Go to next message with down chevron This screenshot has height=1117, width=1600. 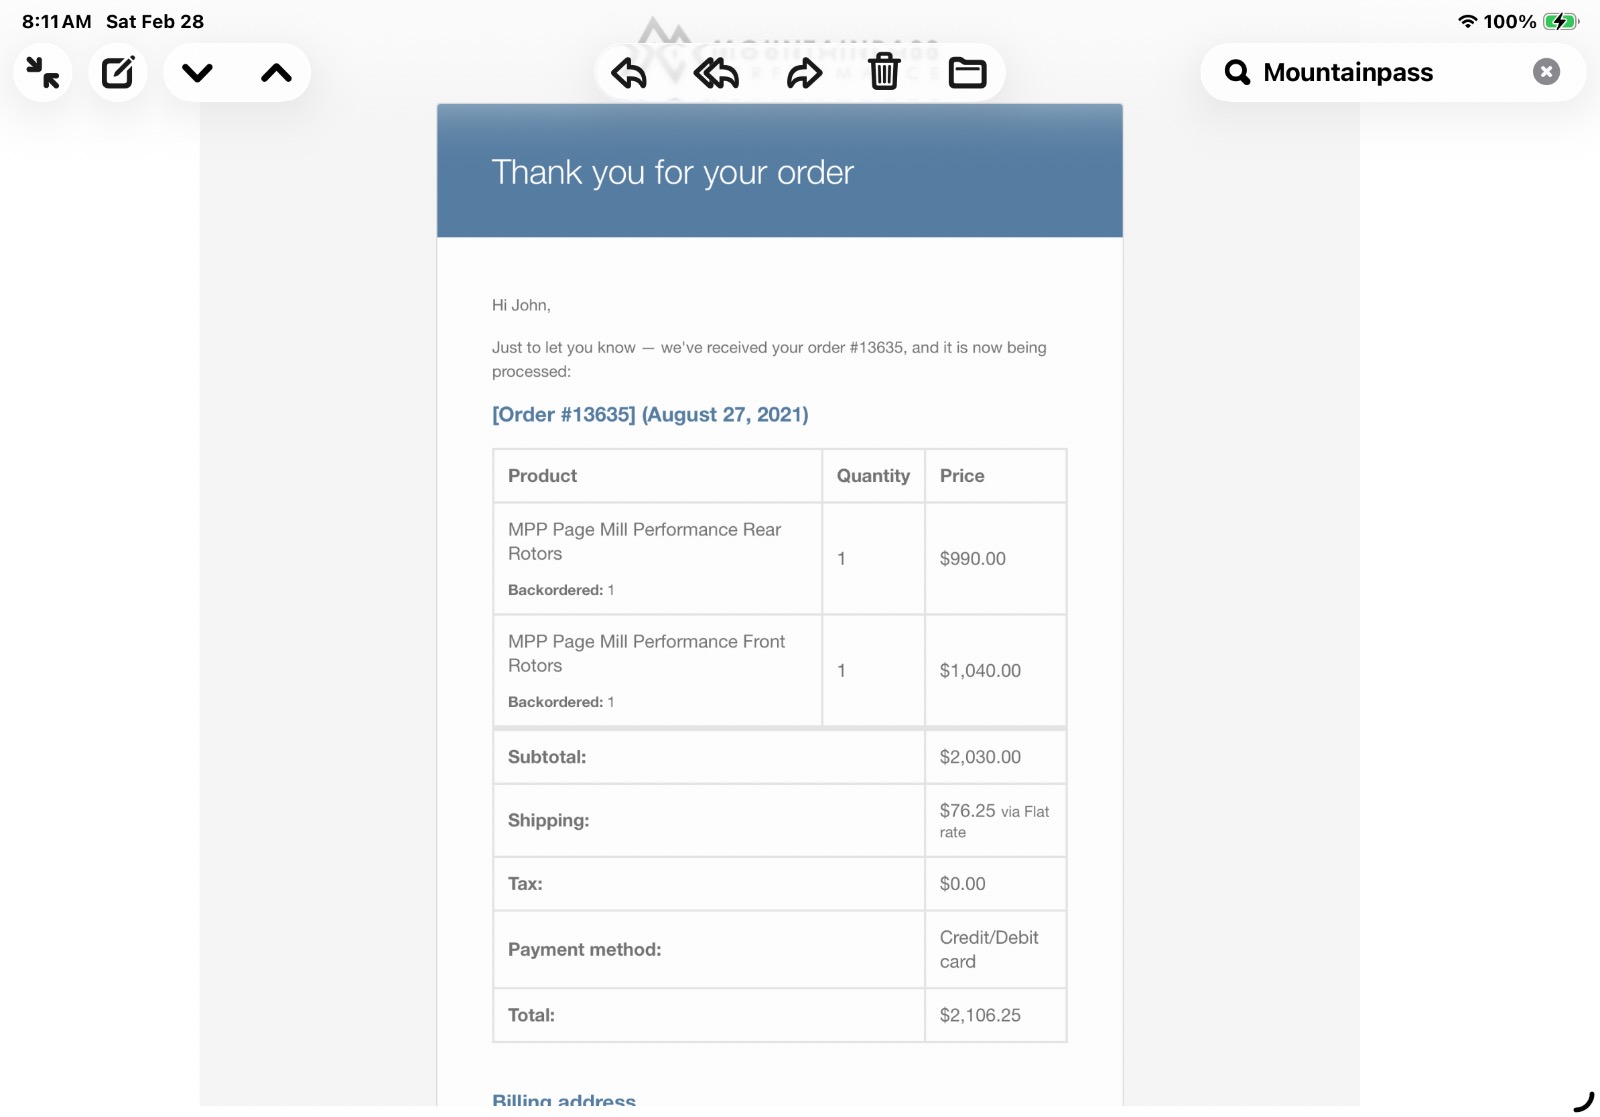(x=197, y=73)
